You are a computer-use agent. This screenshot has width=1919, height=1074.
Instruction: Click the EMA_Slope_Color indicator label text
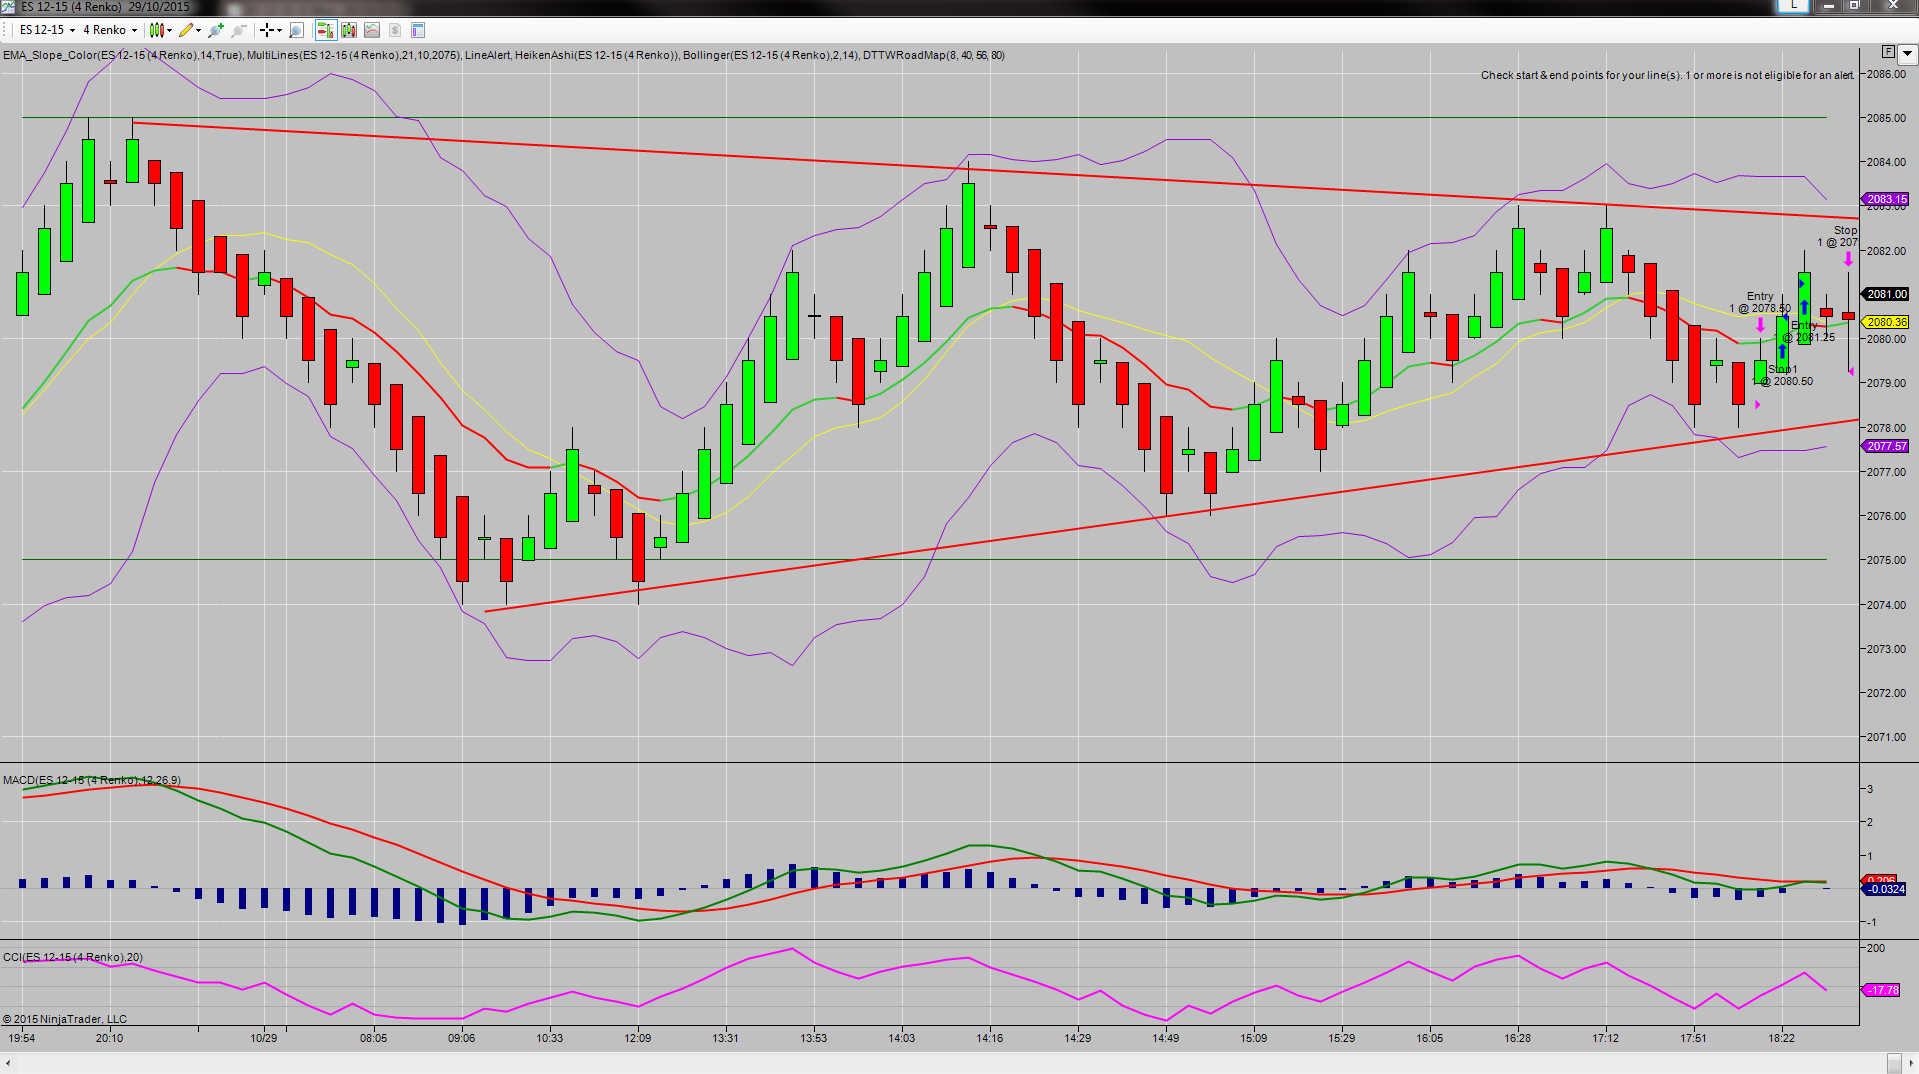123,55
